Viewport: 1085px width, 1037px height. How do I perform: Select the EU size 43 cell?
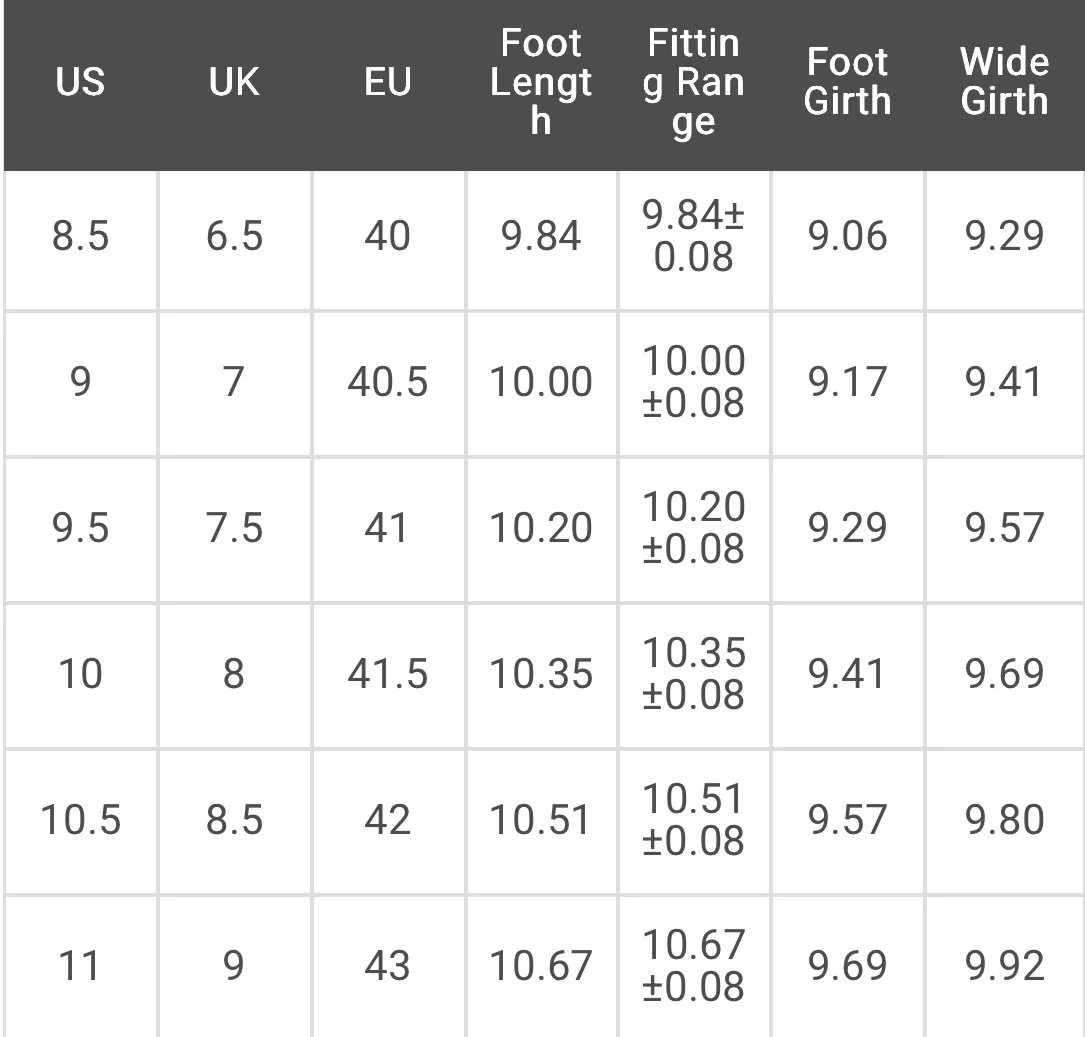388,967
